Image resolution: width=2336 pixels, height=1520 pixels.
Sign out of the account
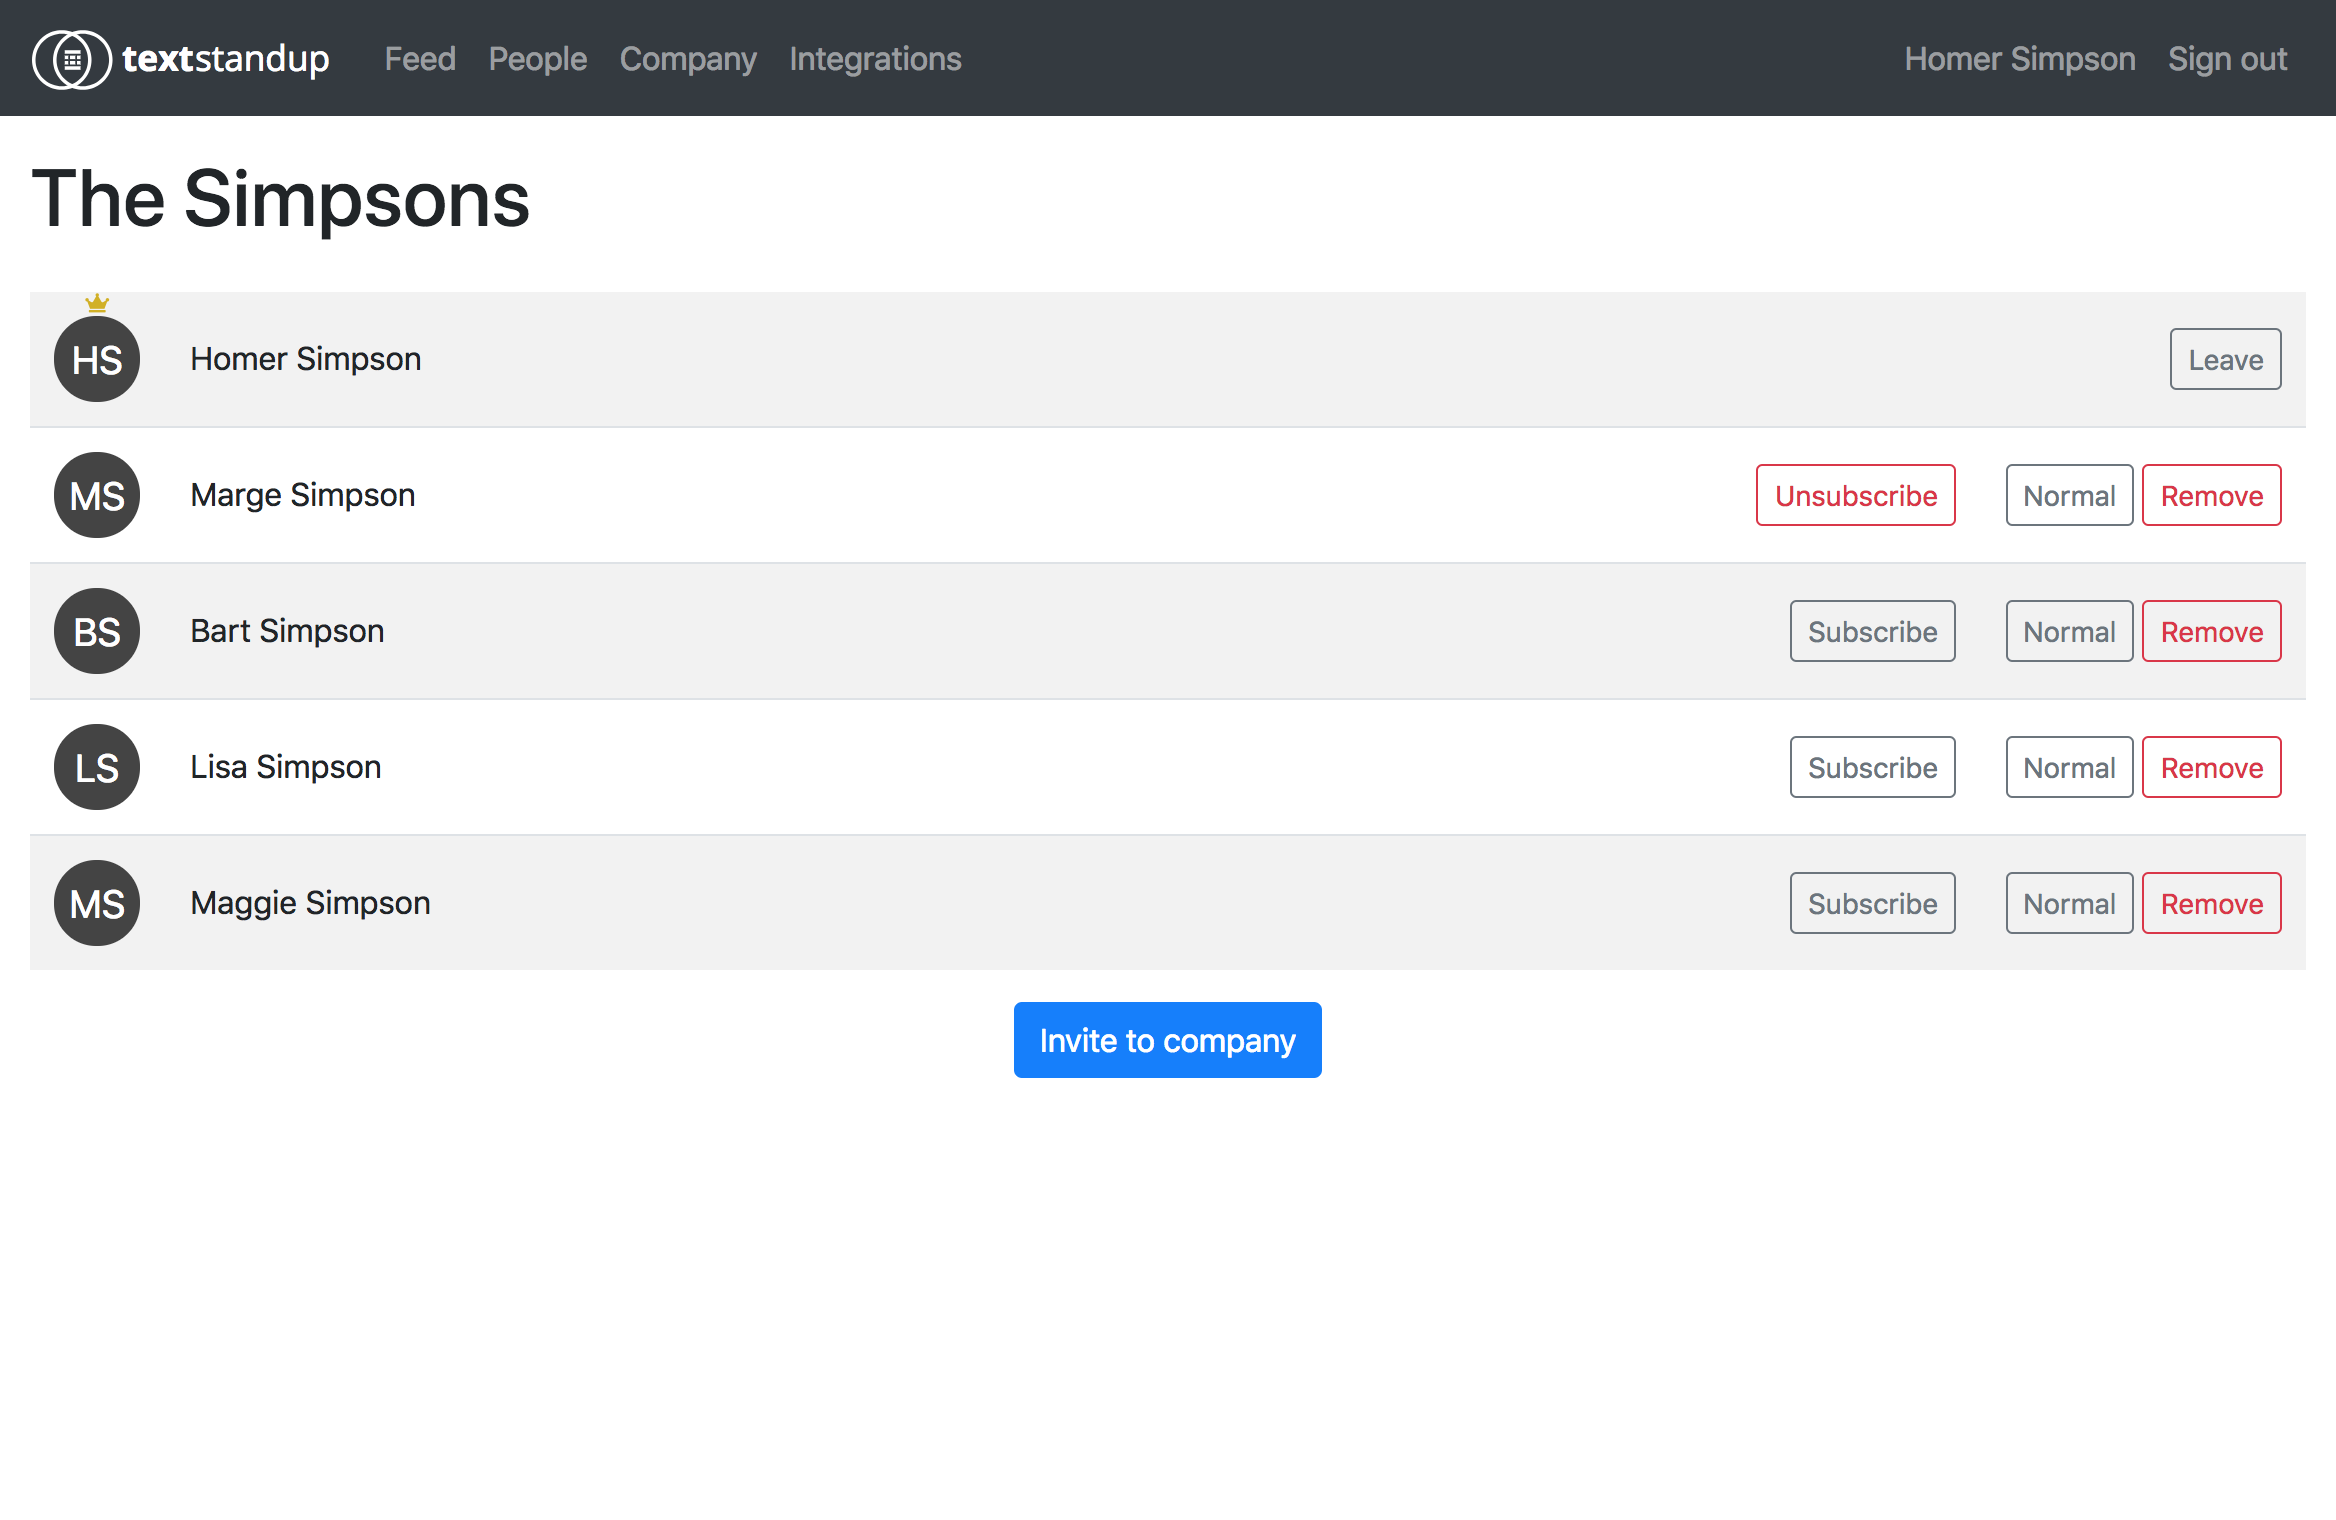tap(2227, 59)
